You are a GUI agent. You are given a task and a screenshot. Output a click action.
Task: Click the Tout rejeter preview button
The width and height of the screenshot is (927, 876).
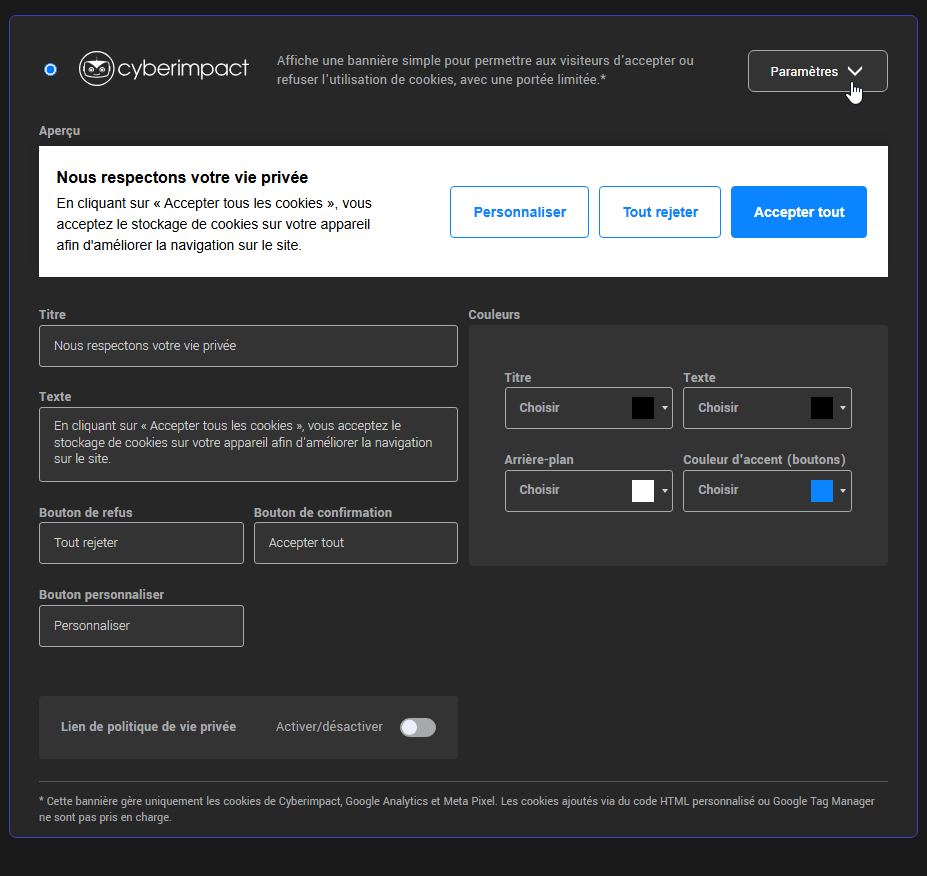pyautogui.click(x=659, y=212)
